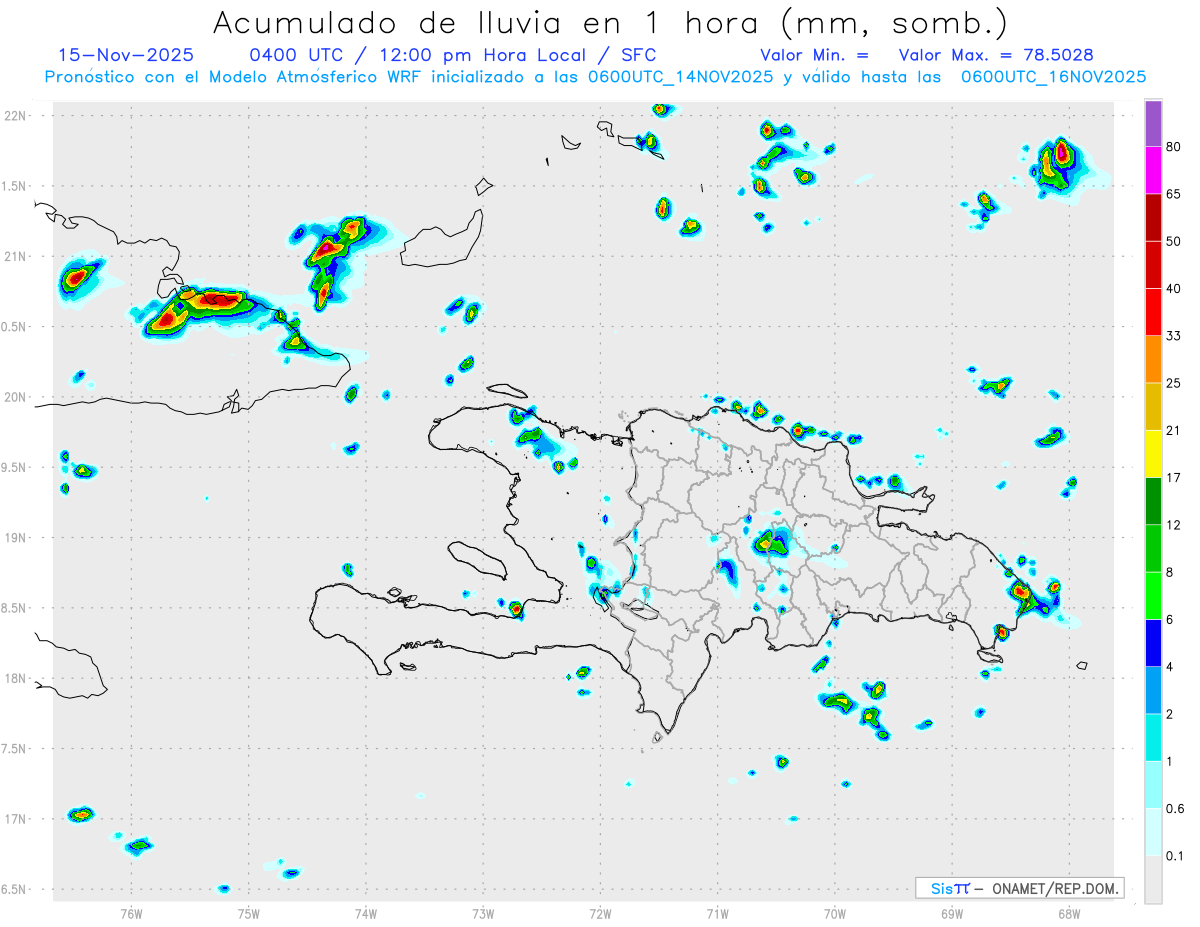Click the dark red swatch between 50 and 65
1200x927 pixels.
(1153, 217)
